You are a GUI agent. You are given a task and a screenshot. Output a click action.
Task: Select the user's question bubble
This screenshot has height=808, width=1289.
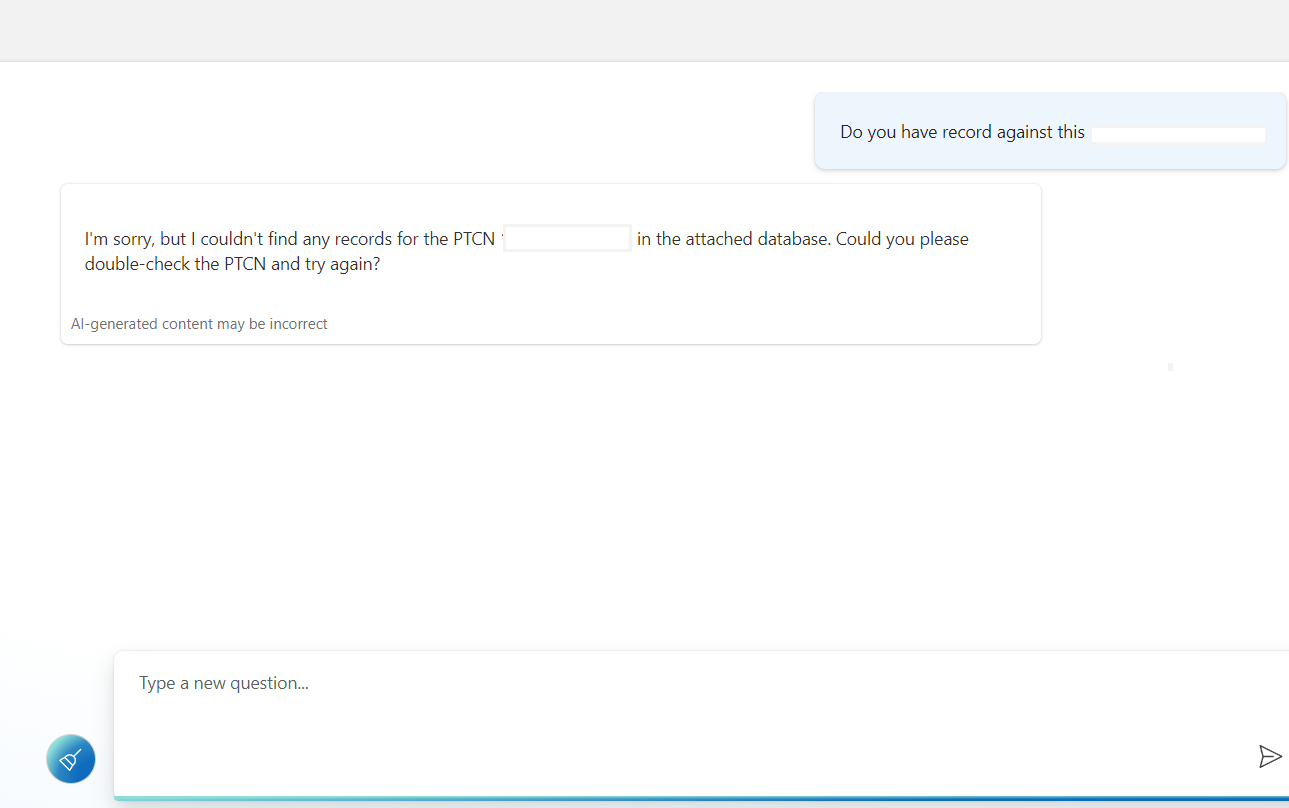pos(1049,131)
